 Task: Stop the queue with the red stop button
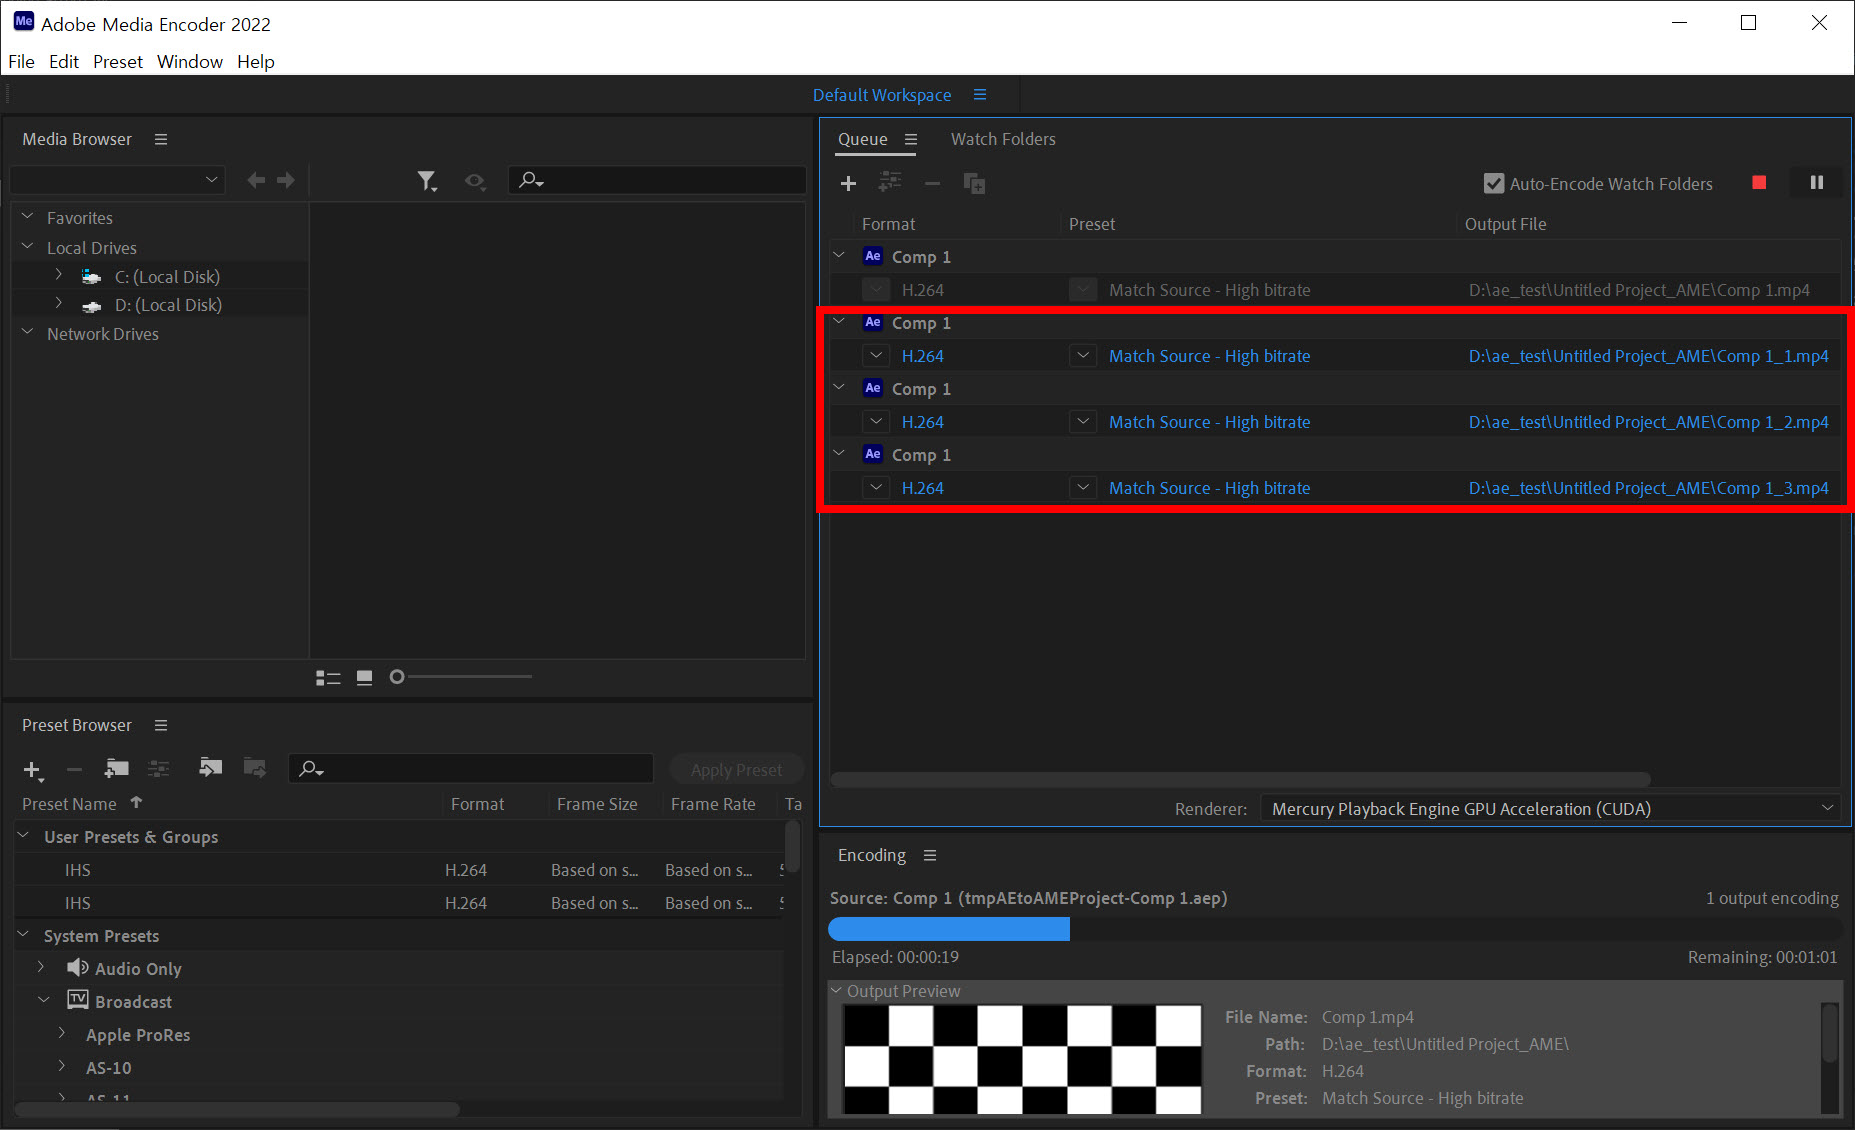[x=1759, y=182]
